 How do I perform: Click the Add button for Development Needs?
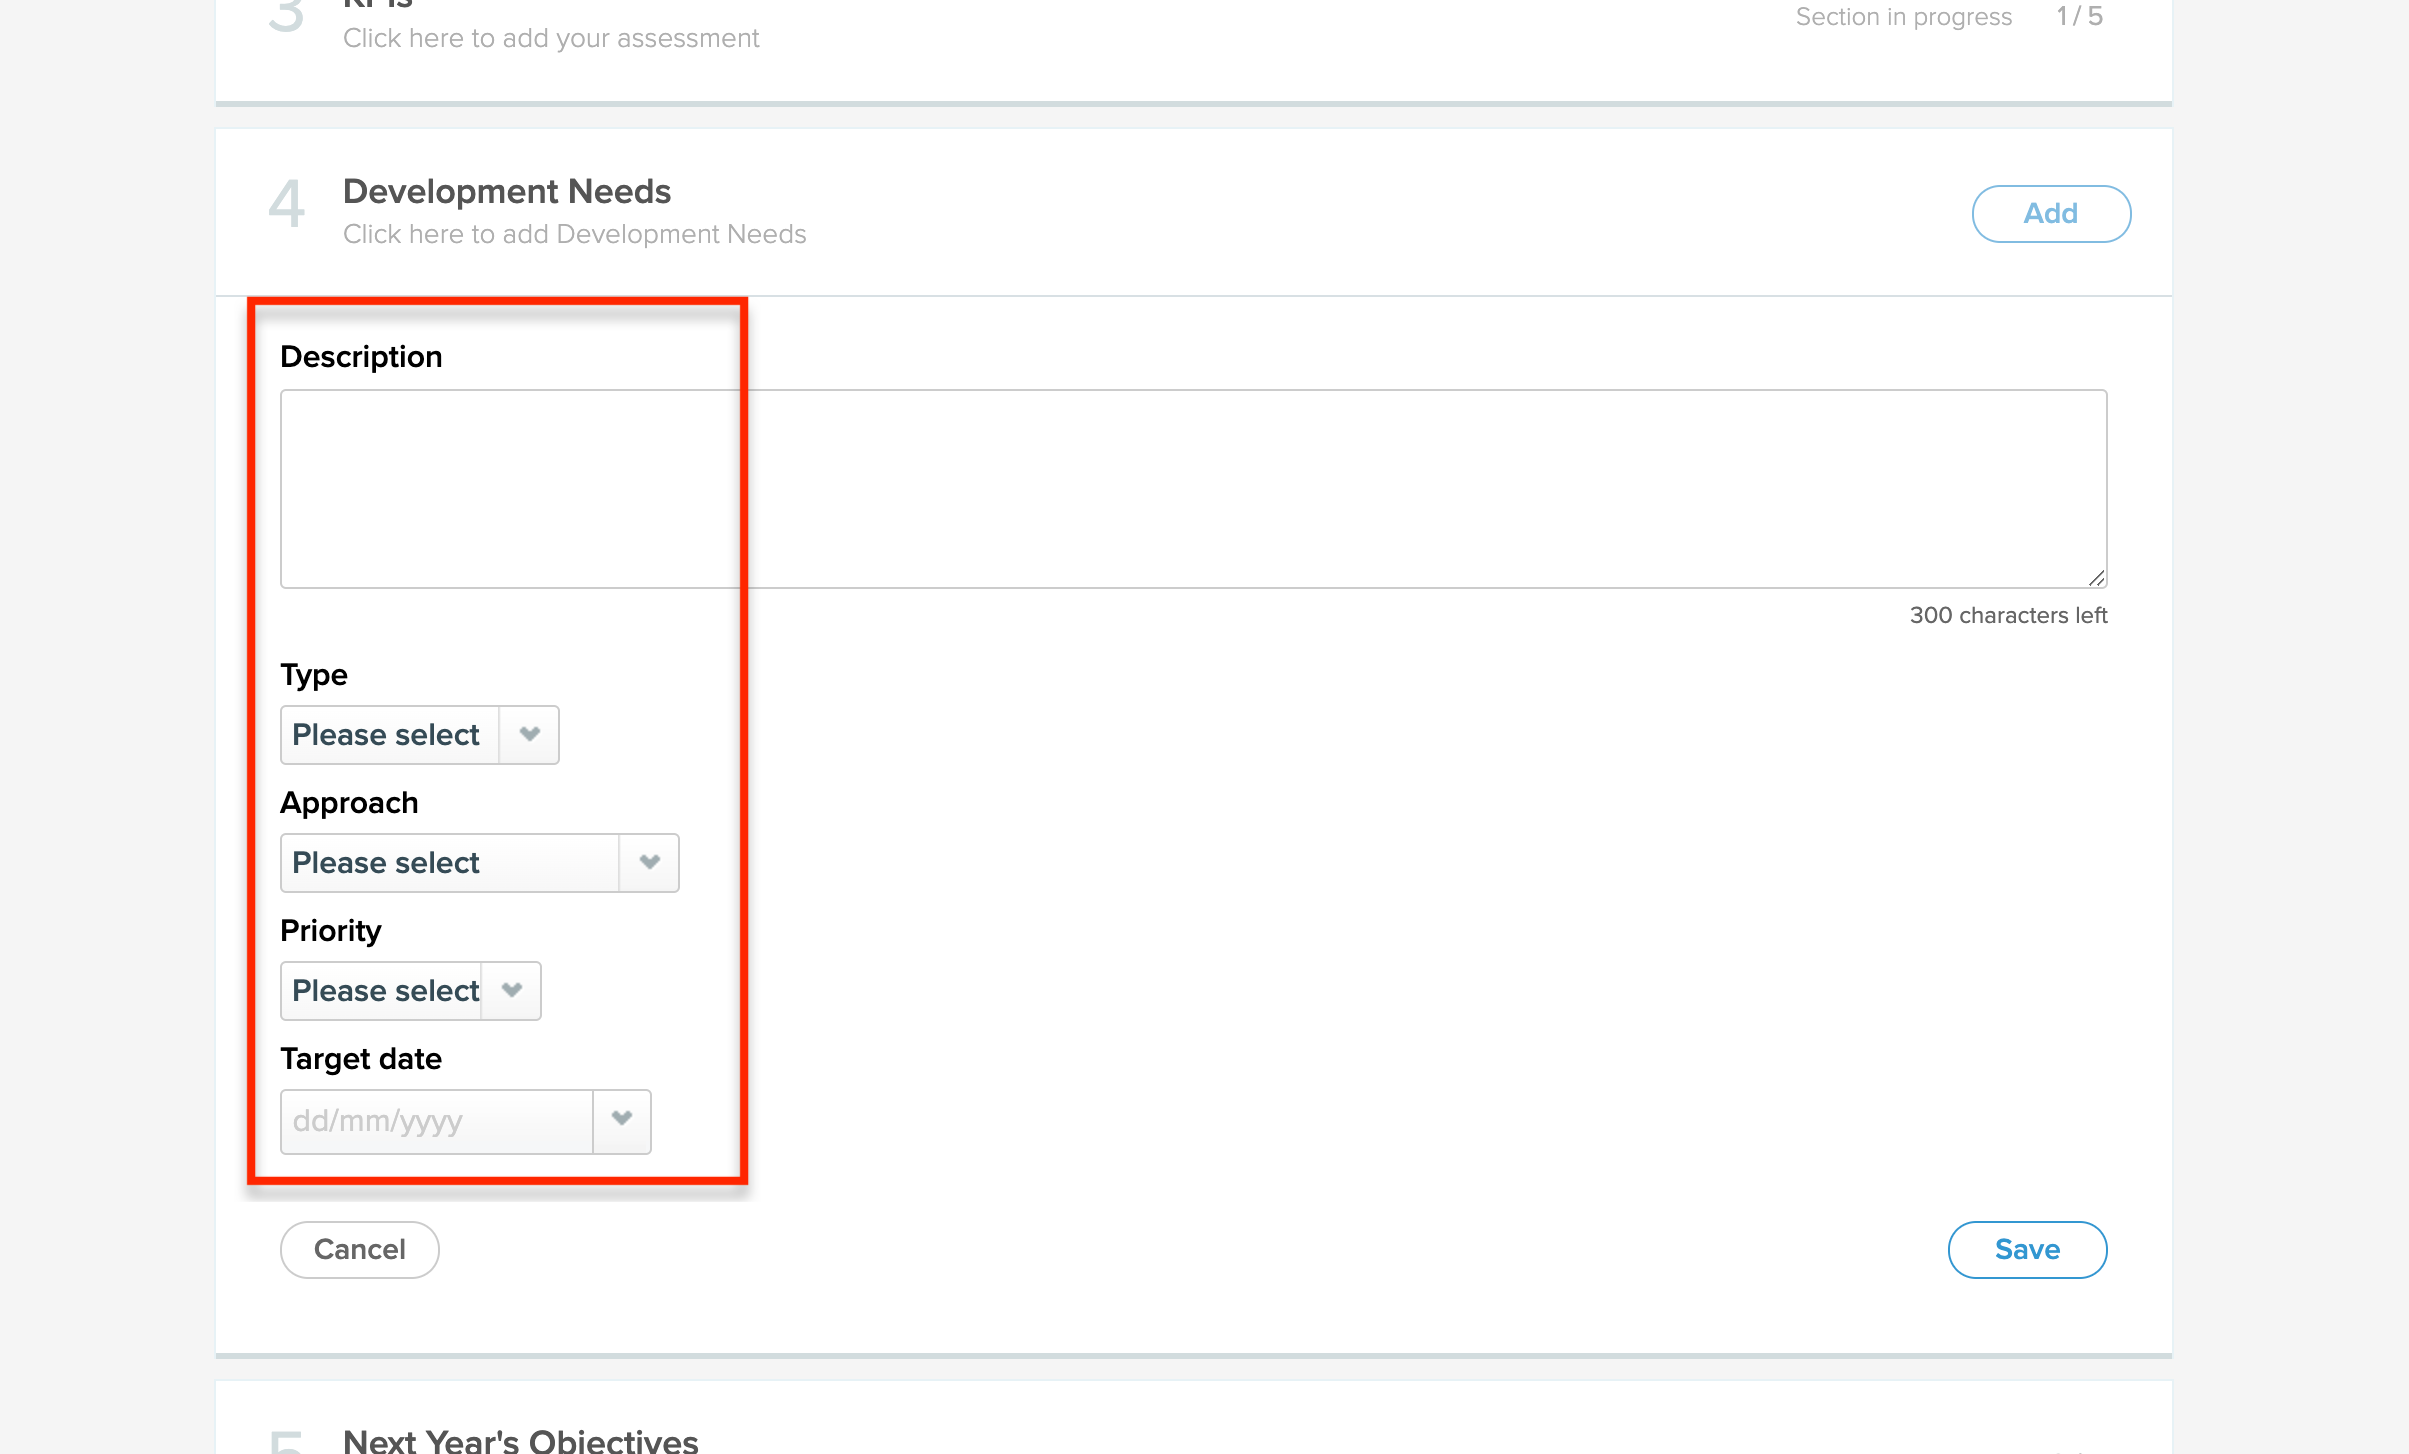coord(2051,213)
